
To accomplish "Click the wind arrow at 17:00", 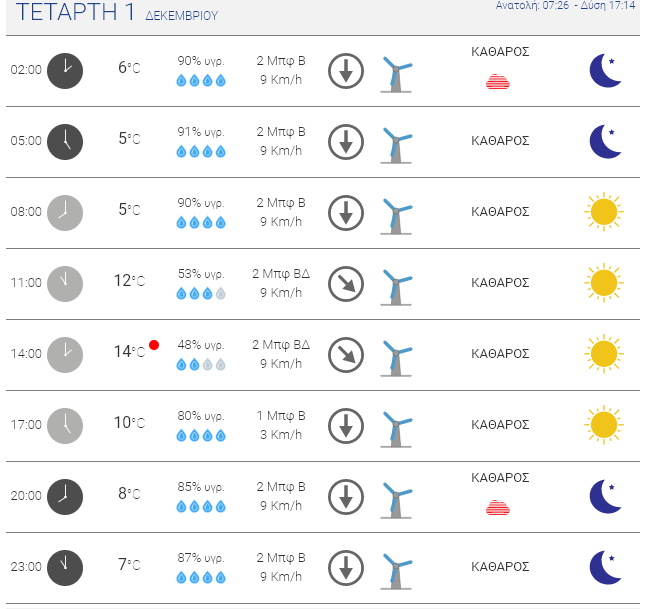I will click(x=346, y=426).
